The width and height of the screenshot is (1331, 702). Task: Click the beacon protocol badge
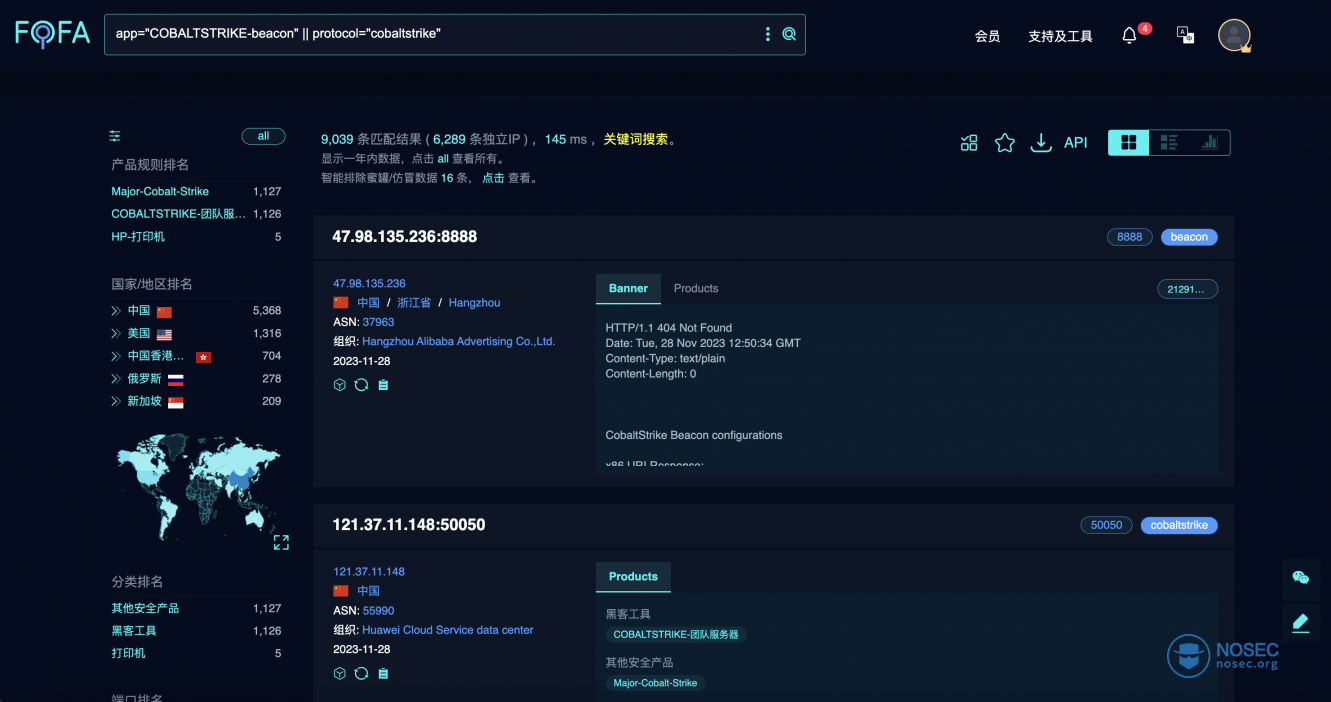1189,237
